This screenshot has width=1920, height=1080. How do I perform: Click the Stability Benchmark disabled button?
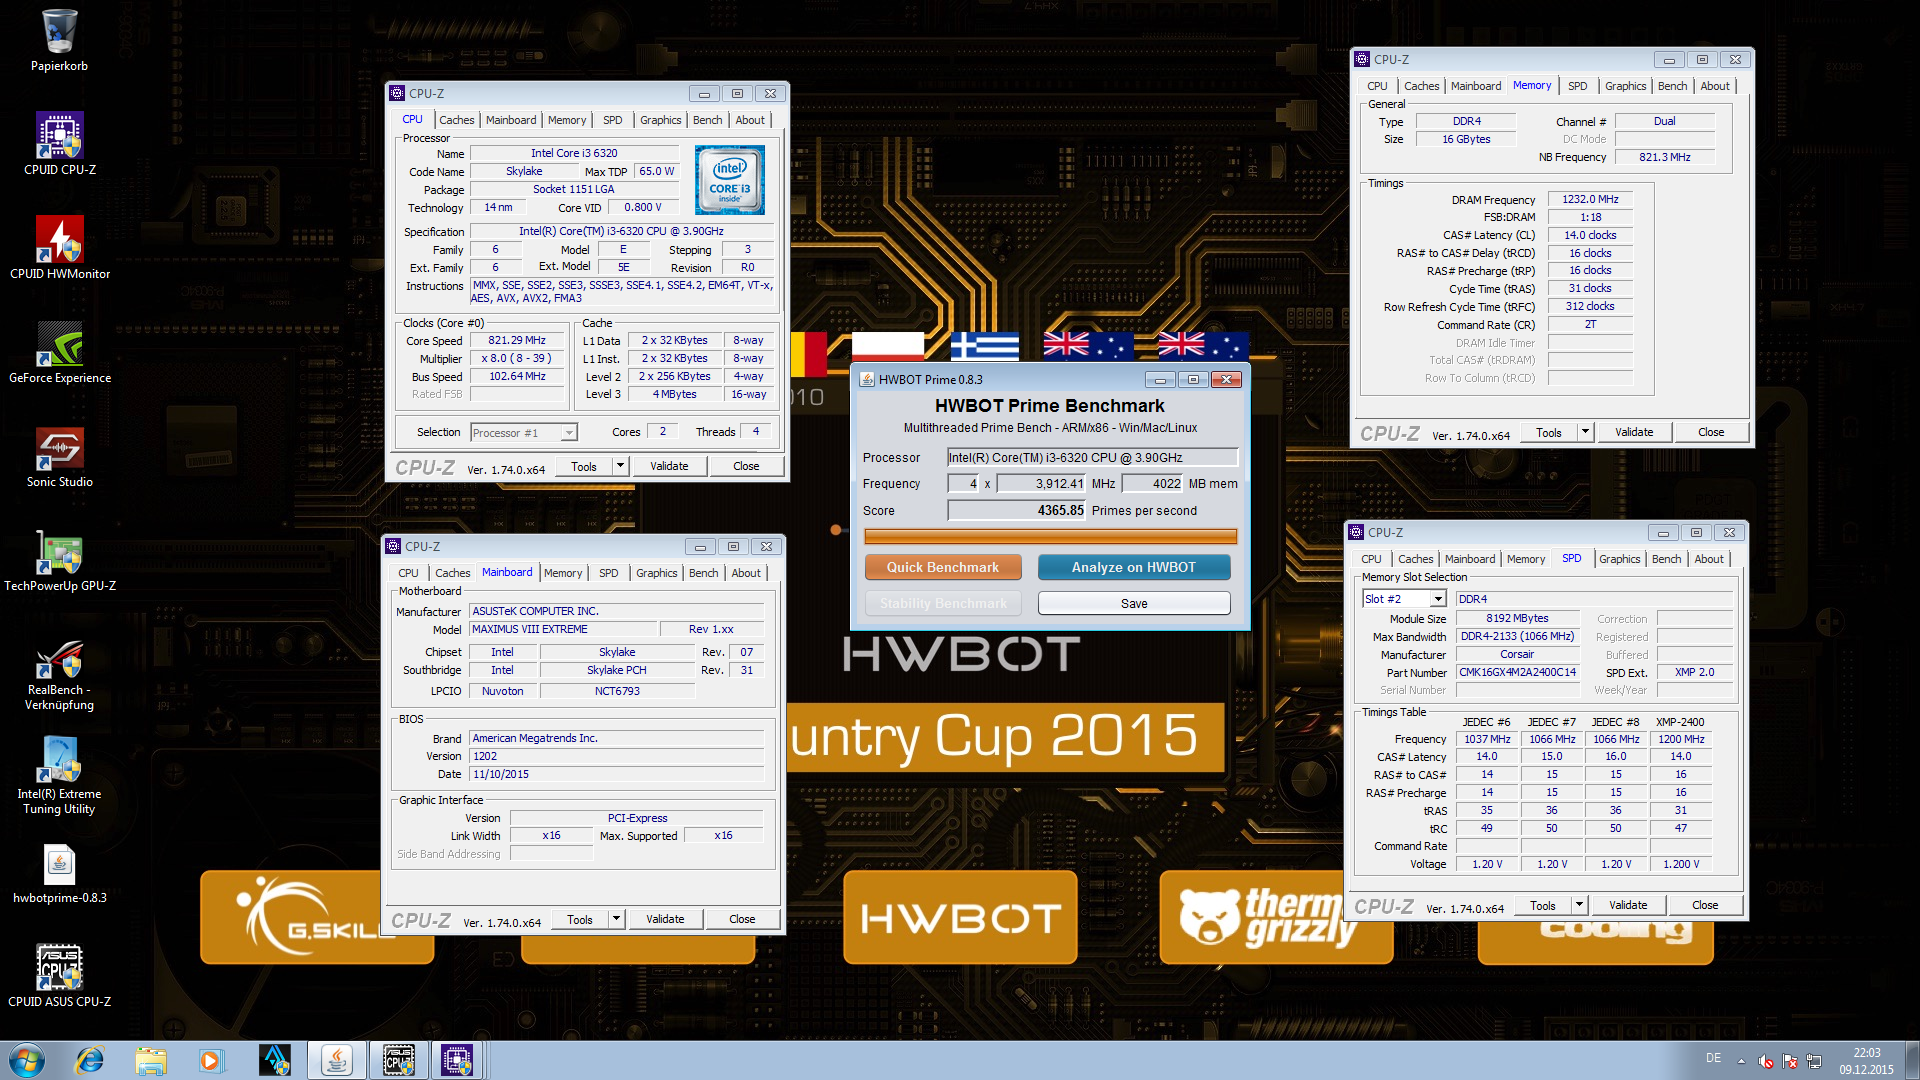(943, 603)
